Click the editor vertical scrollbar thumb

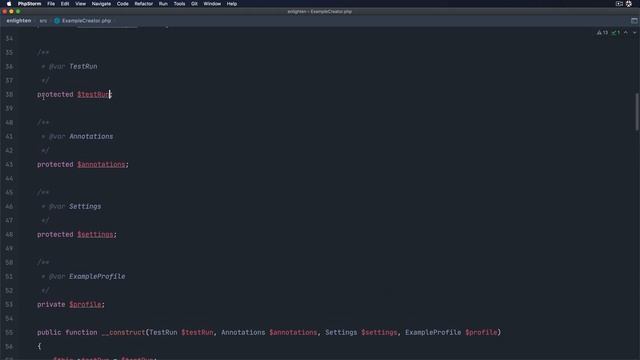[x=637, y=112]
